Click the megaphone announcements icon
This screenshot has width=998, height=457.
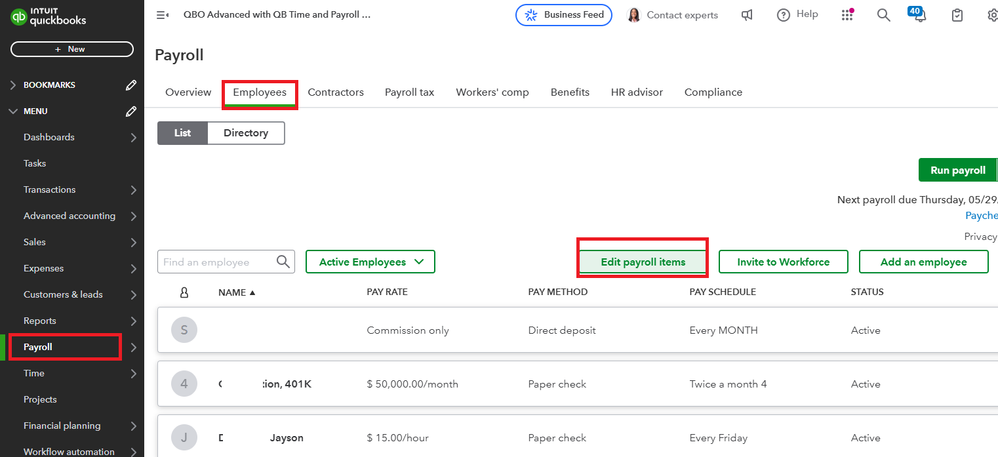click(x=747, y=15)
